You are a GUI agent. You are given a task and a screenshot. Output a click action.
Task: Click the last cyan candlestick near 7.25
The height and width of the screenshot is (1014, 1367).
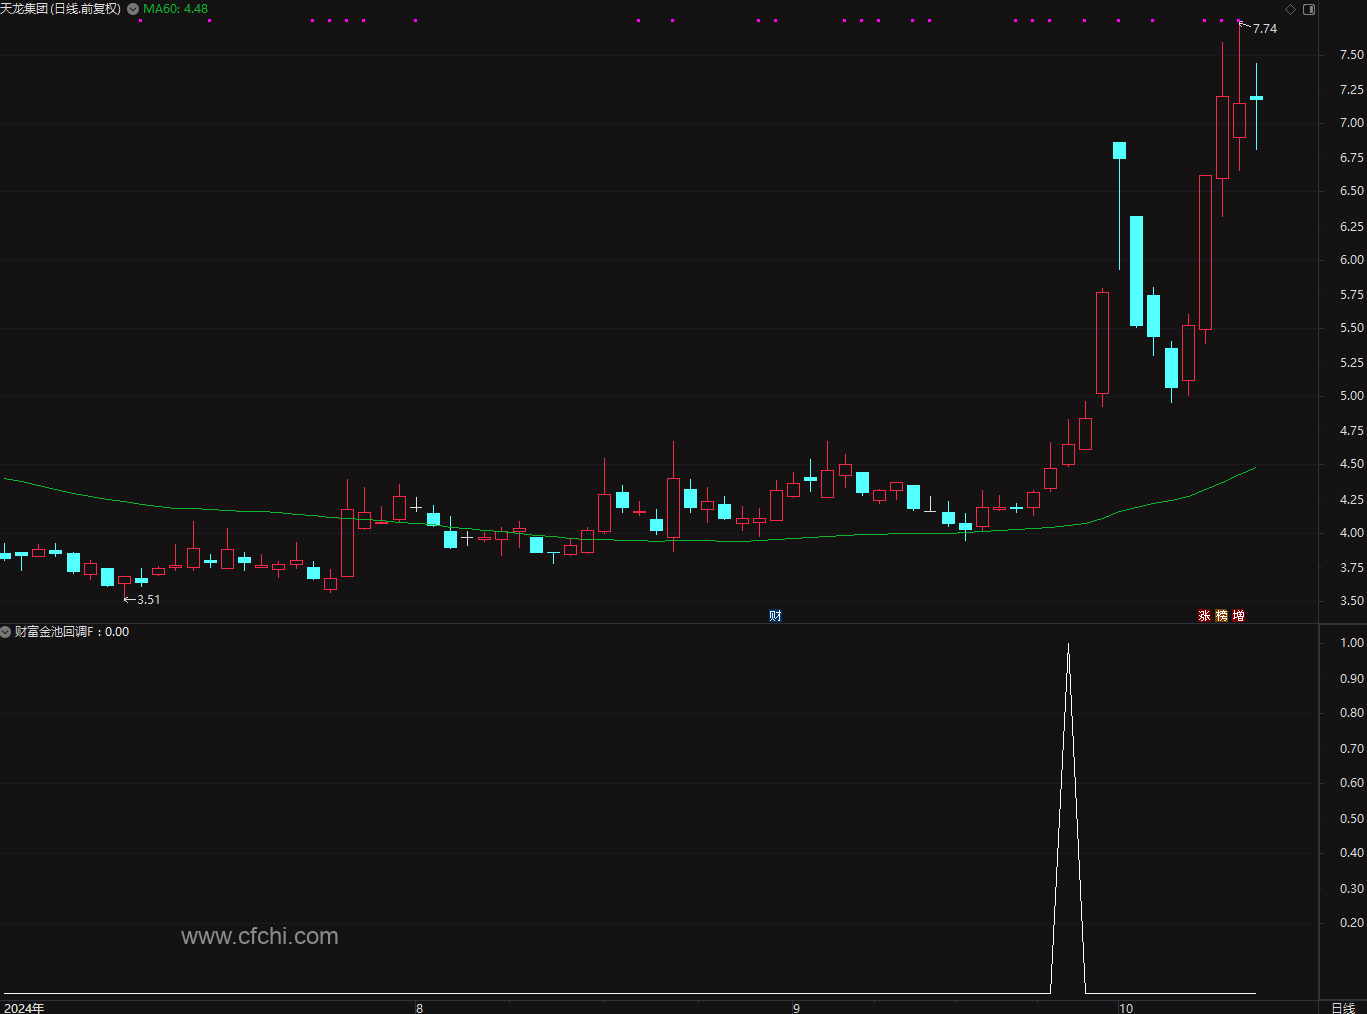[x=1256, y=98]
